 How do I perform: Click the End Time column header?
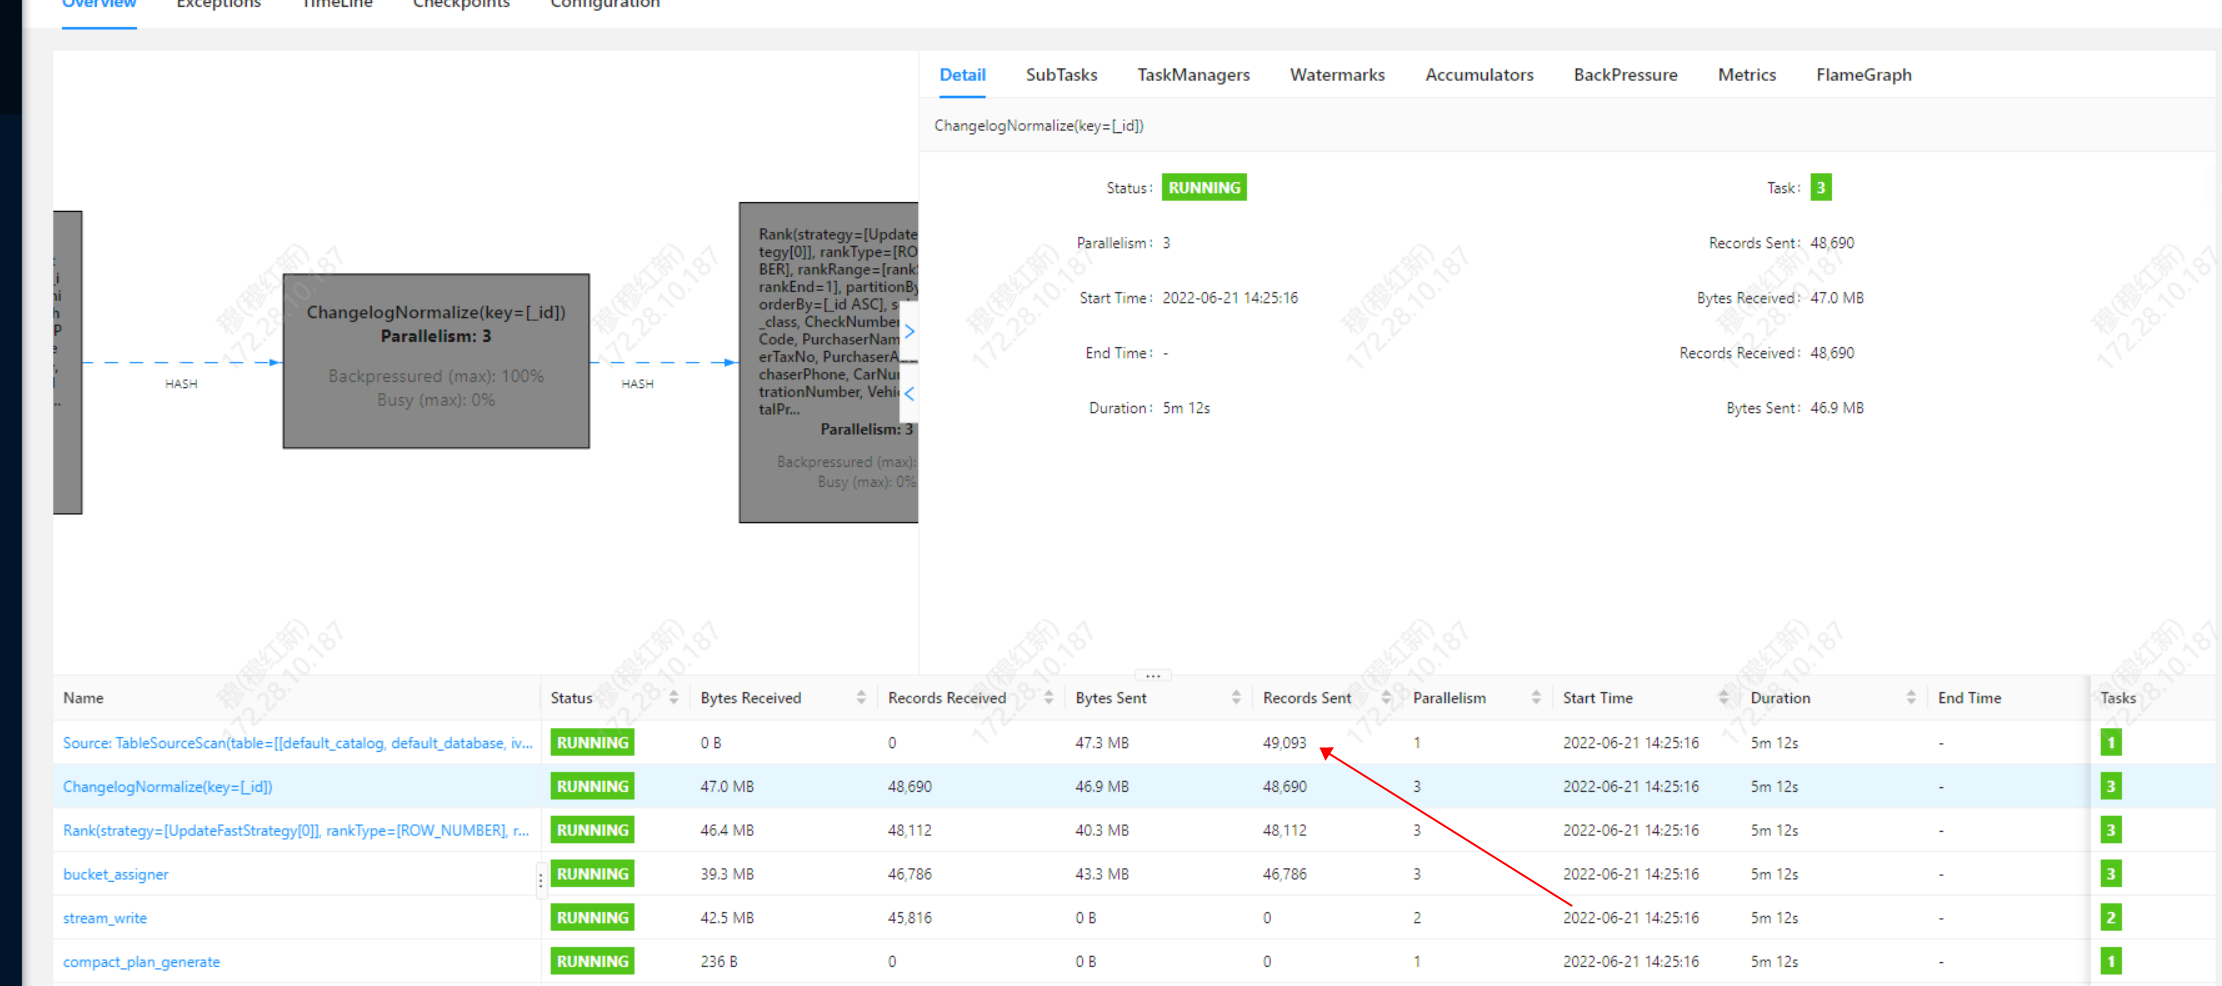click(x=1969, y=698)
